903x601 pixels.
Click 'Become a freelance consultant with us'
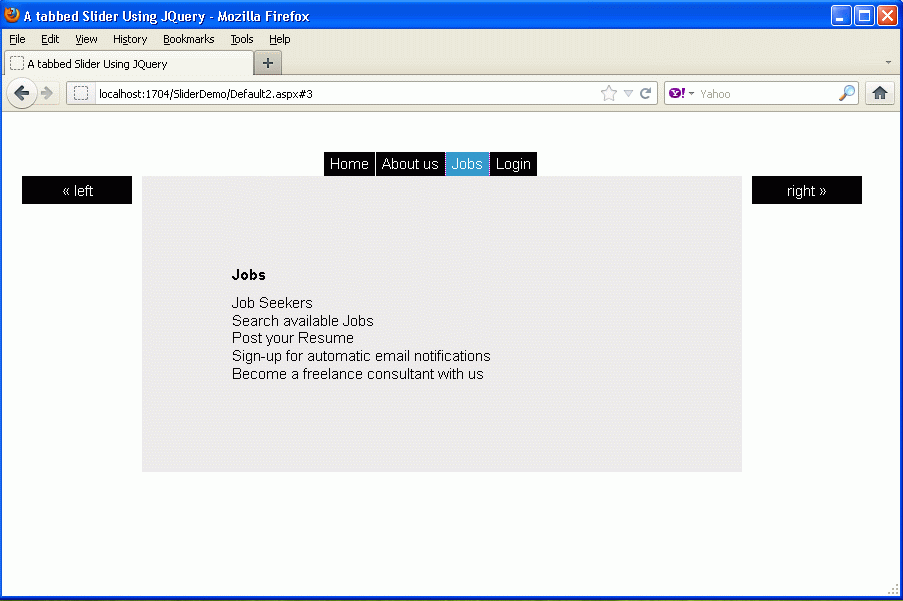tap(358, 374)
